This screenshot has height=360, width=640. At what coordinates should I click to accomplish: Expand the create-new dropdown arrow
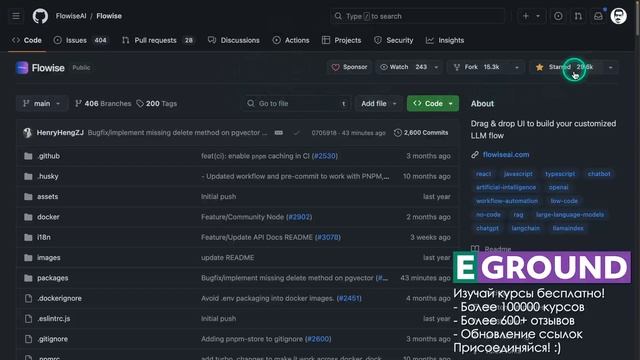point(538,16)
